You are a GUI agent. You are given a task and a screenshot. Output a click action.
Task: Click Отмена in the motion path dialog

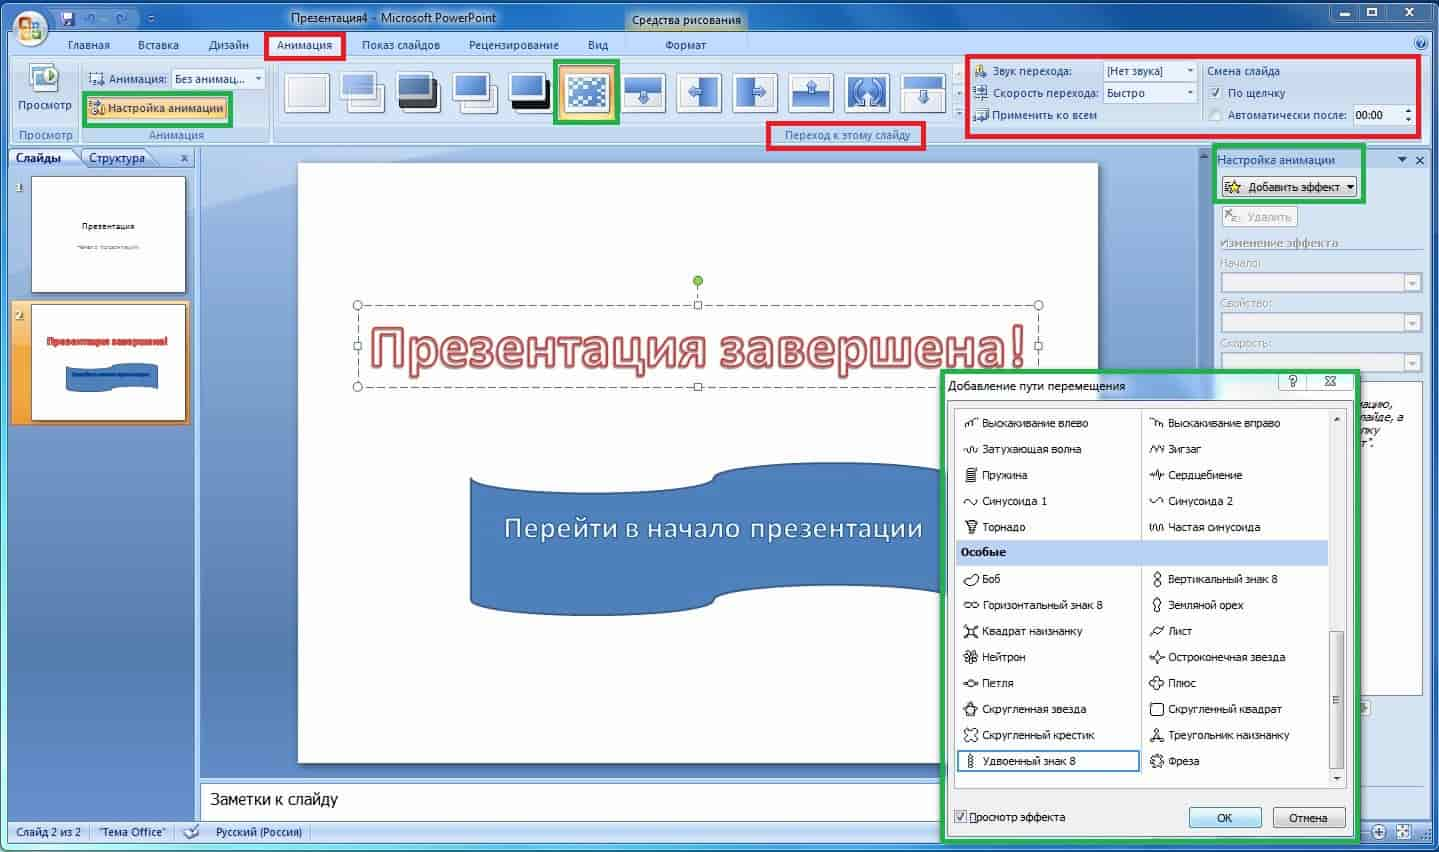(x=1308, y=818)
